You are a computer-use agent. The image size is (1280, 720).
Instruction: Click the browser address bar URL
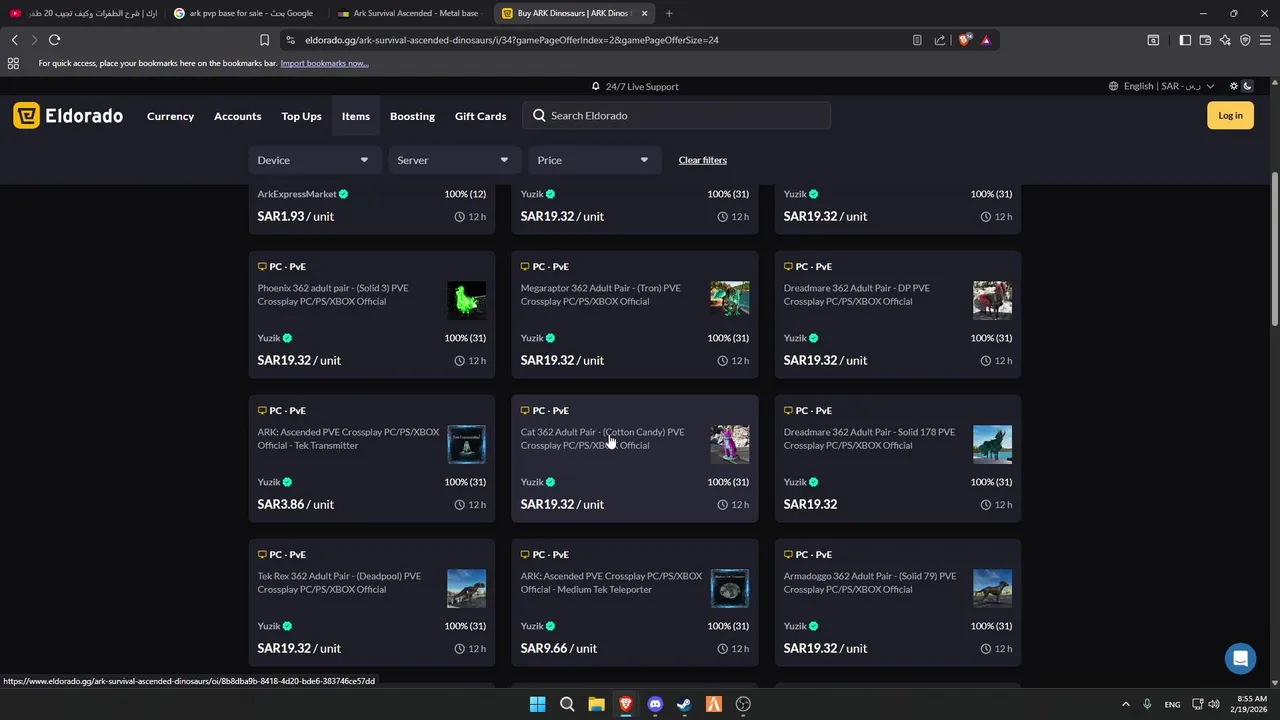click(512, 40)
